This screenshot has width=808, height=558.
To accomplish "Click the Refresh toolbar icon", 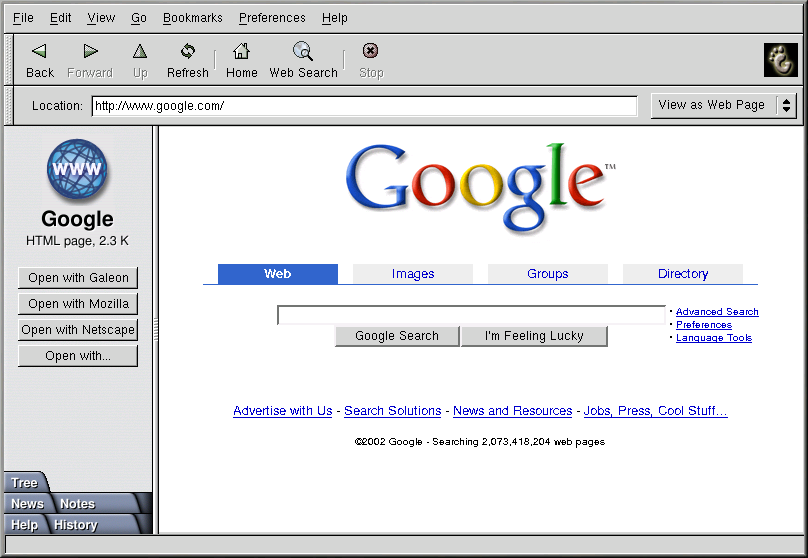I will pyautogui.click(x=187, y=51).
